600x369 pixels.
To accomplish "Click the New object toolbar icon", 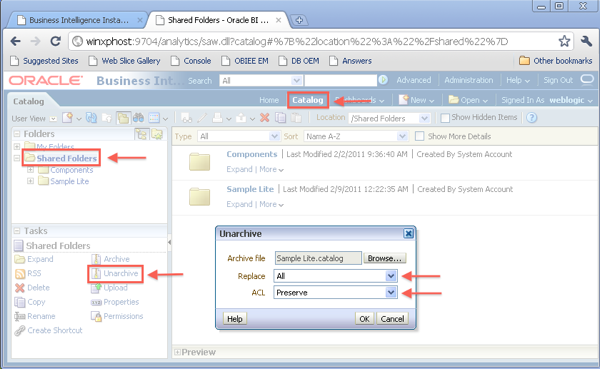I will pos(68,118).
